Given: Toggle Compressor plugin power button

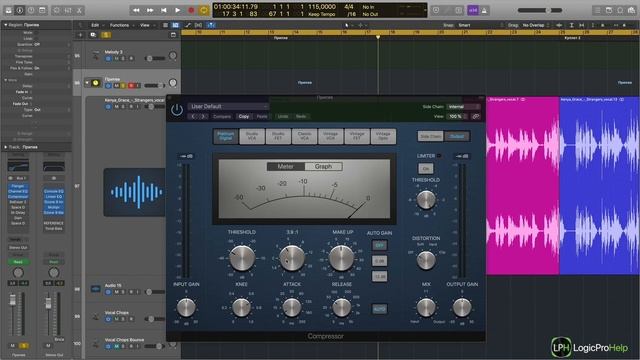Looking at the screenshot, I should tap(177, 110).
